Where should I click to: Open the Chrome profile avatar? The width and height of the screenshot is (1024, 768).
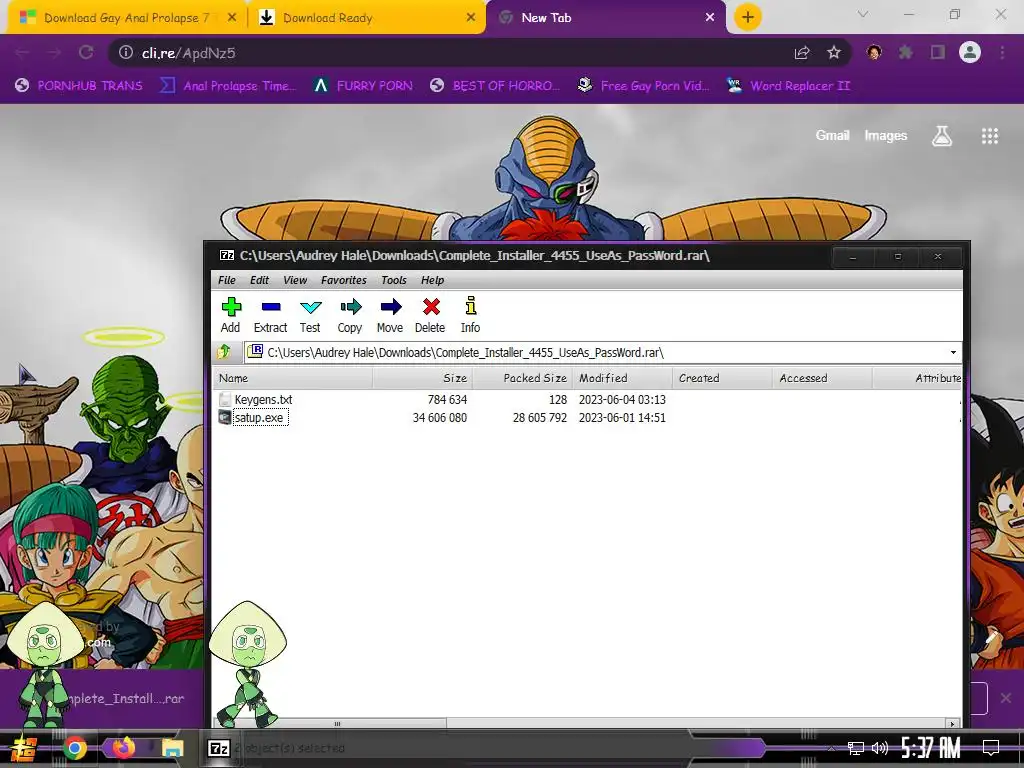[970, 52]
